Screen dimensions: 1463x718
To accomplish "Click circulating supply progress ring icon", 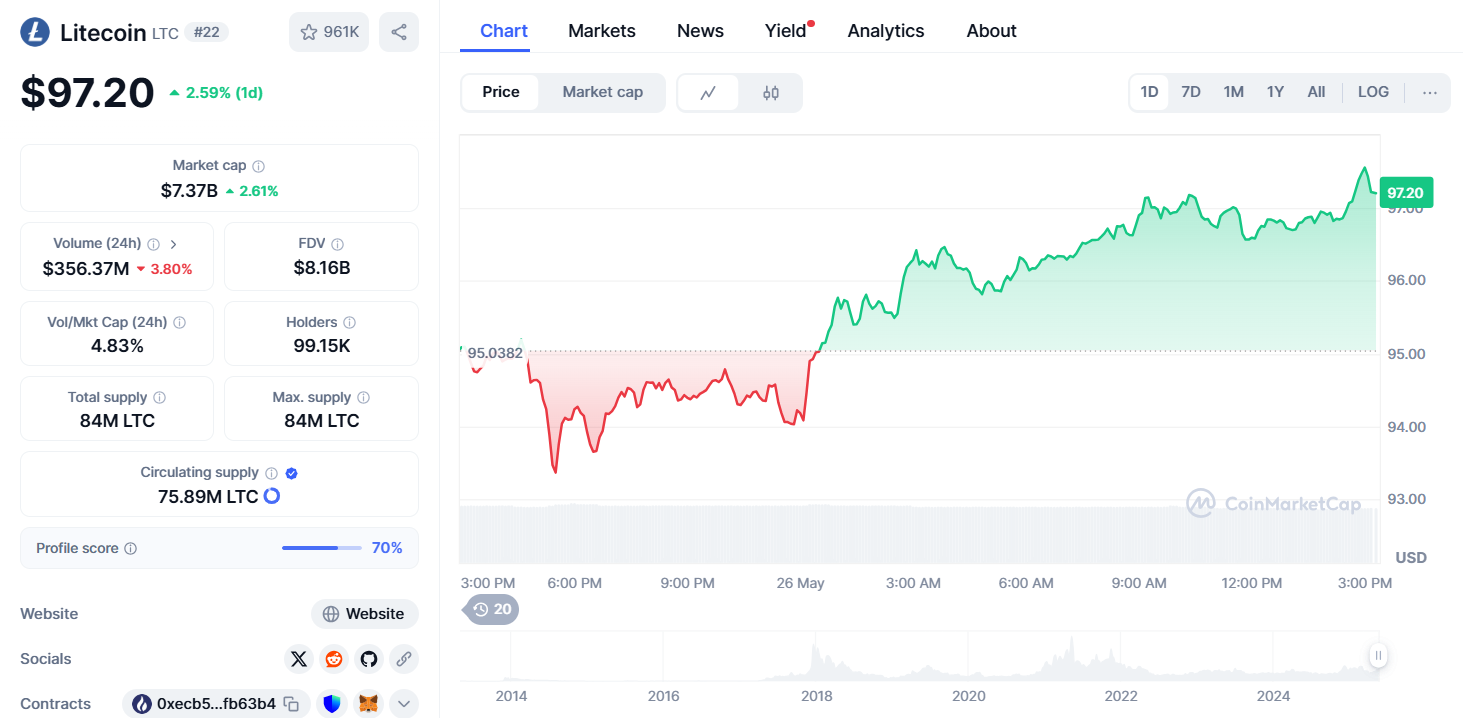I will pos(272,496).
